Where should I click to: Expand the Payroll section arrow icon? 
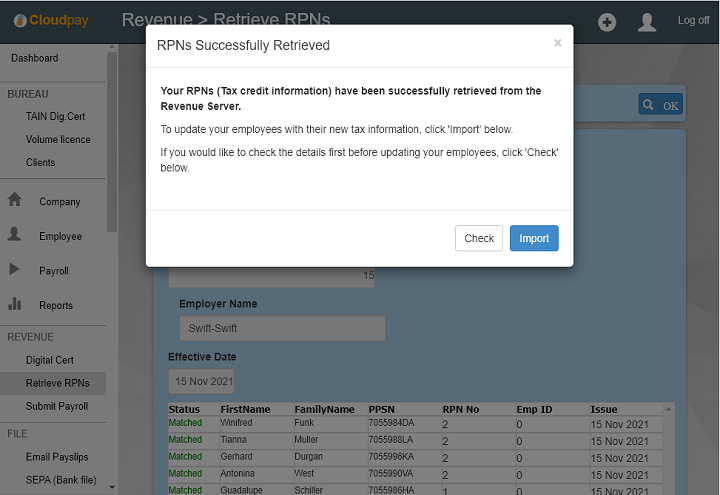pos(15,270)
